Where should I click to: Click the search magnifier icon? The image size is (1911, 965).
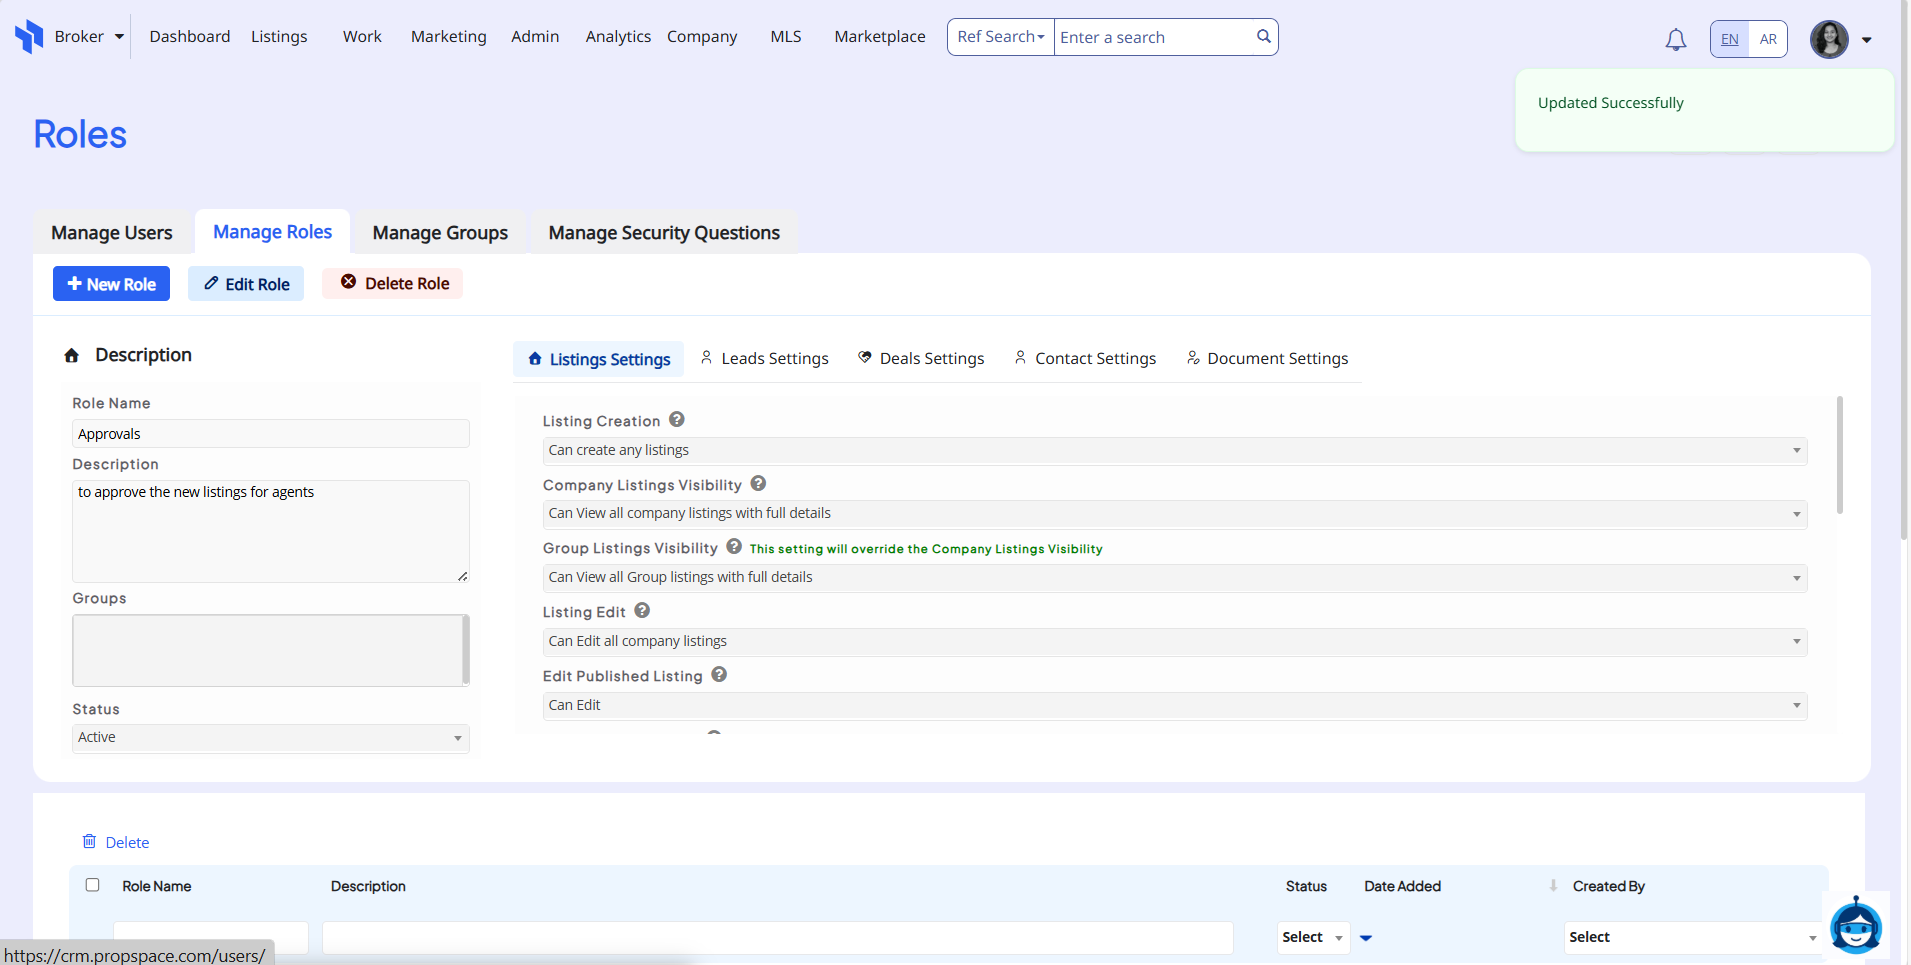(1263, 37)
